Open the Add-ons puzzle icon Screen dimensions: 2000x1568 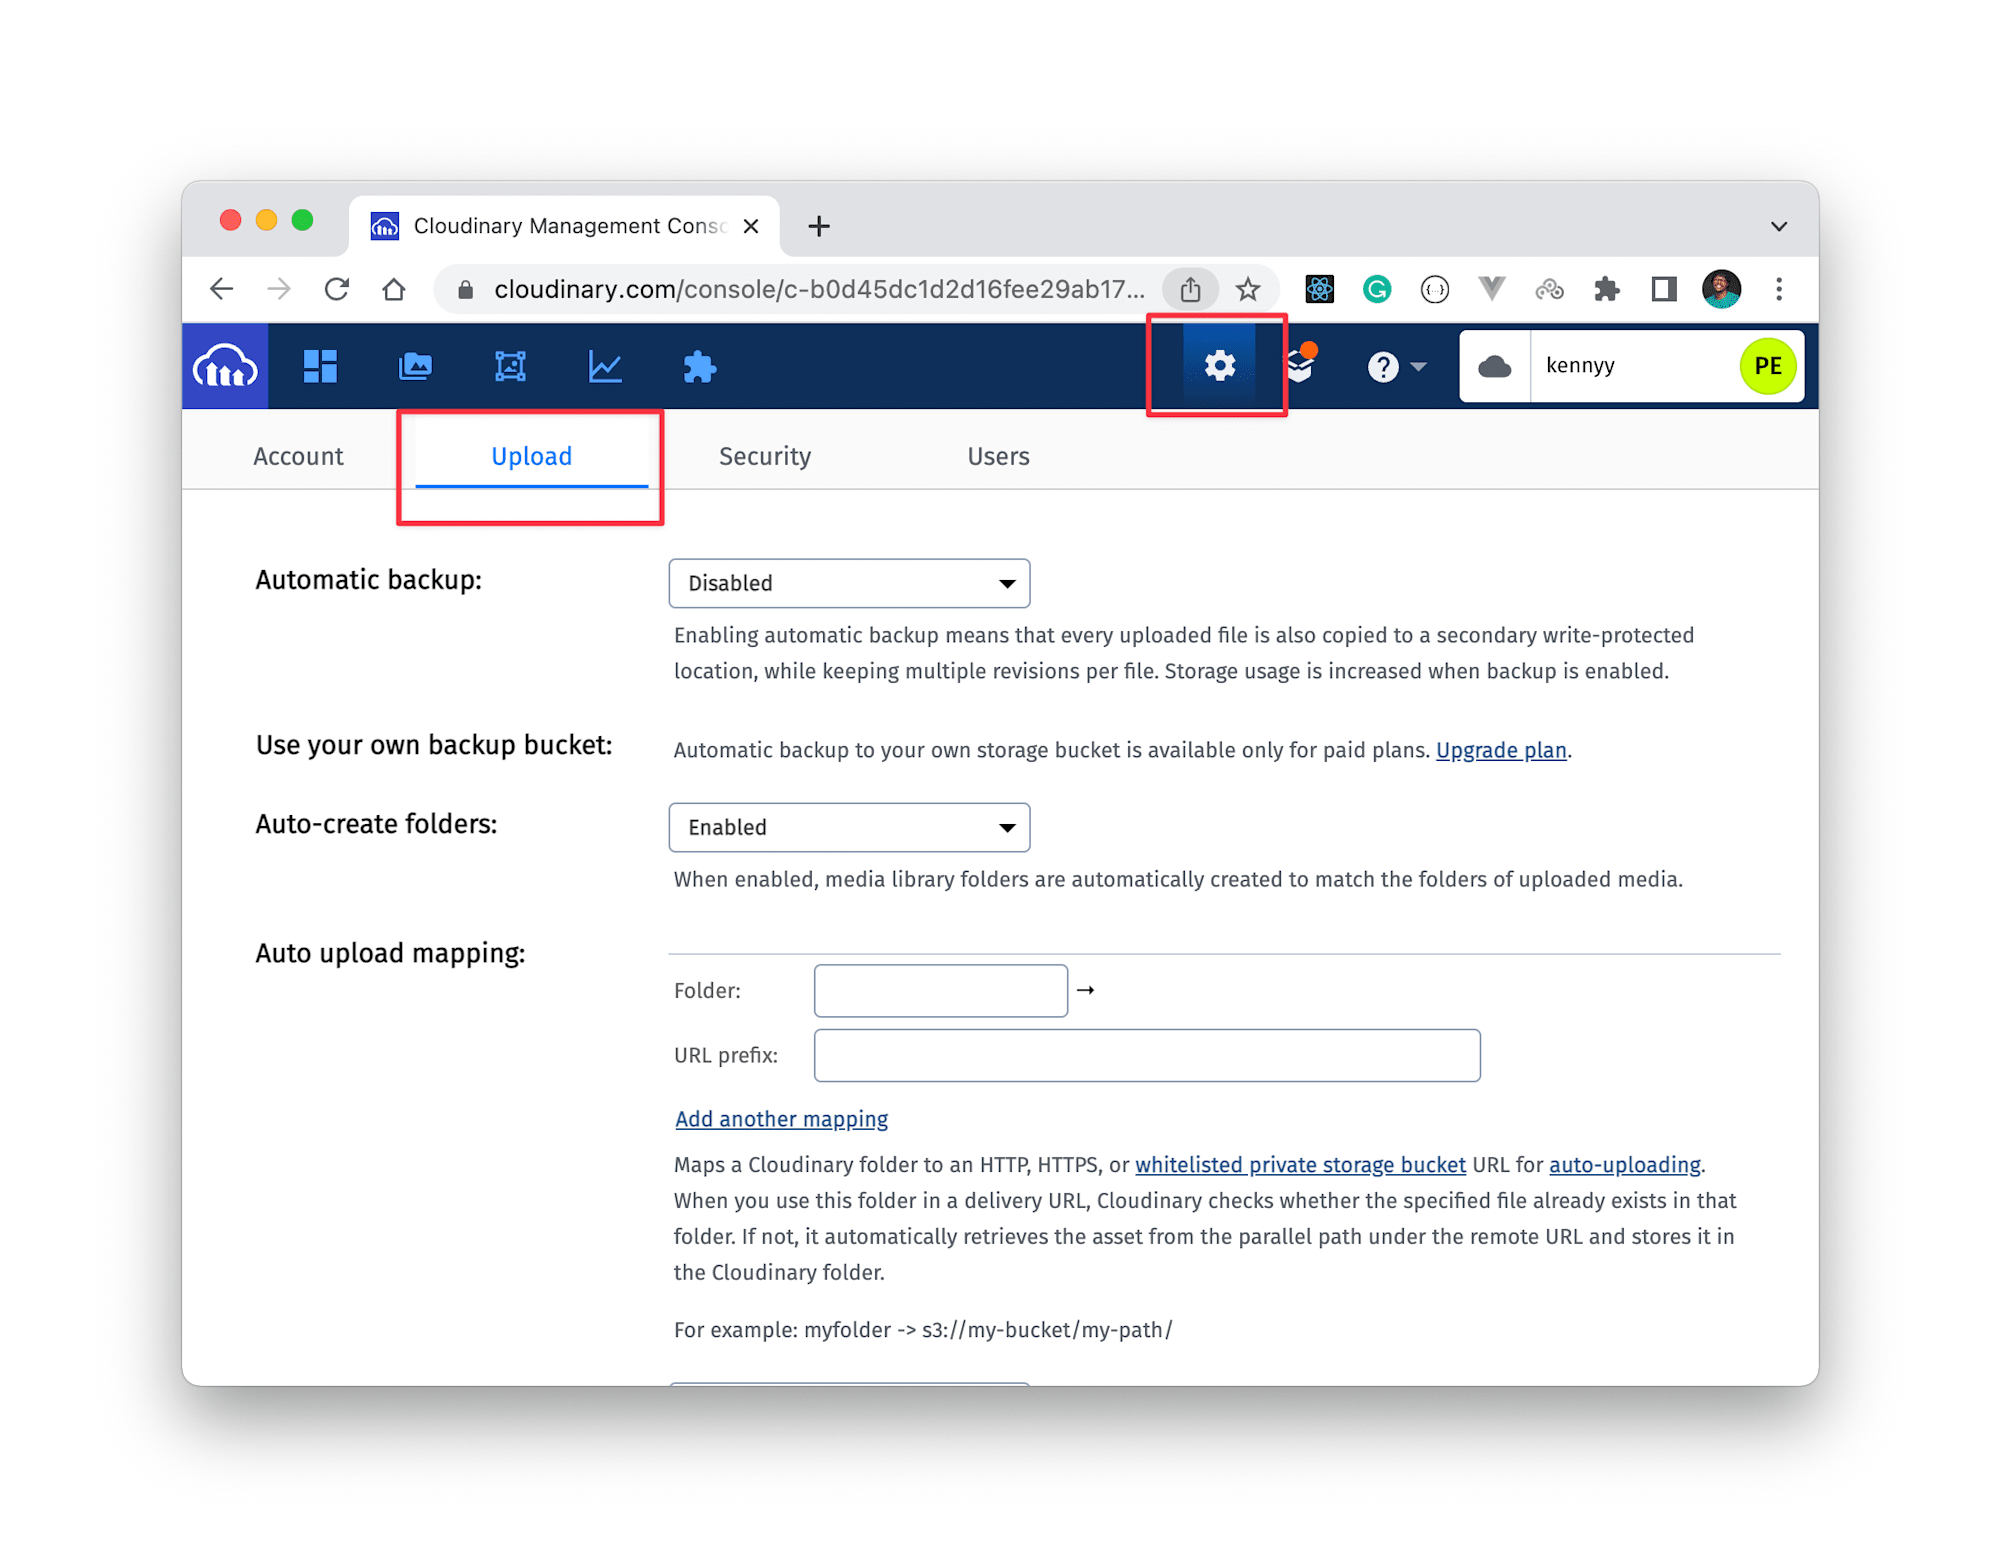tap(699, 366)
